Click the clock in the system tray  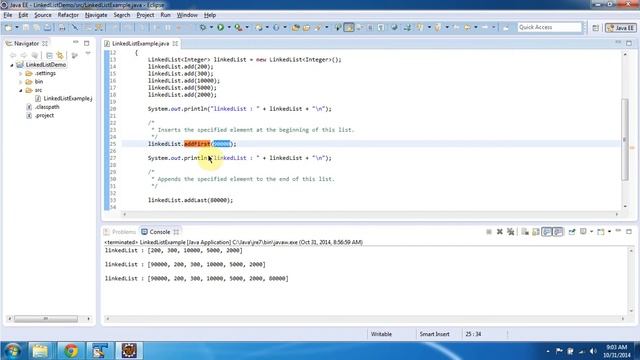coord(617,351)
